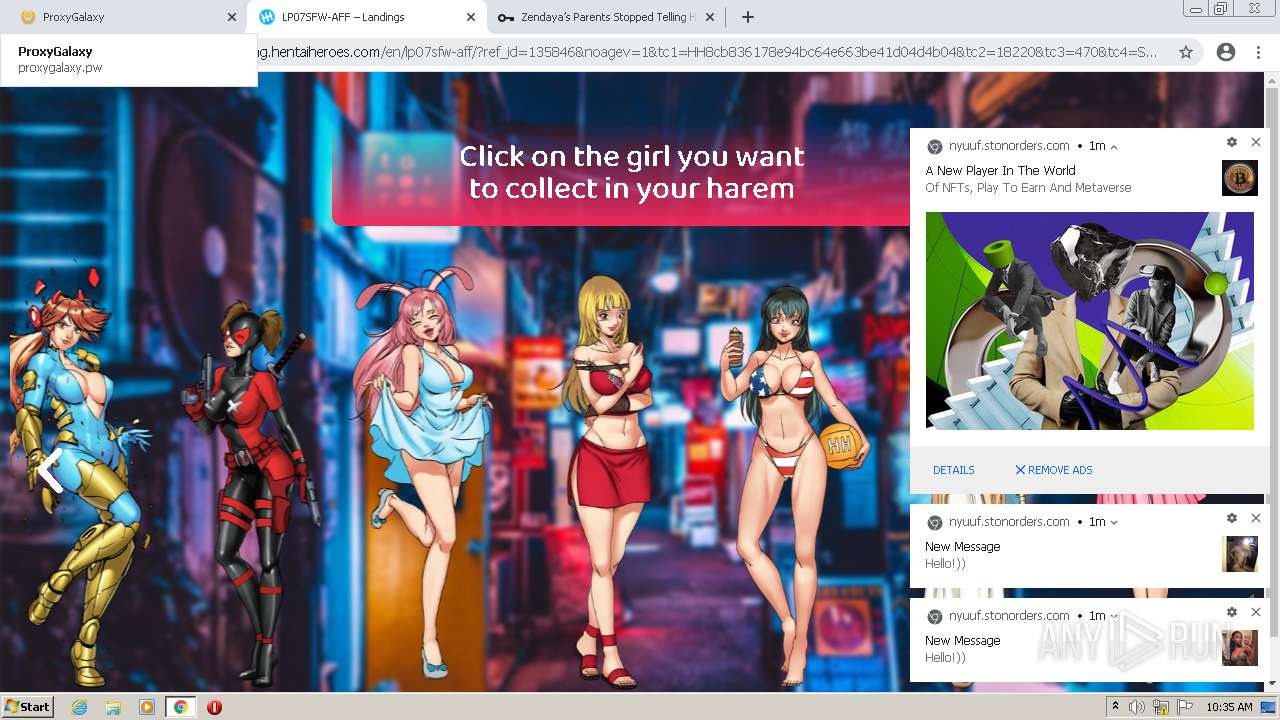Click REMOVE ADS in notification

tap(1054, 470)
